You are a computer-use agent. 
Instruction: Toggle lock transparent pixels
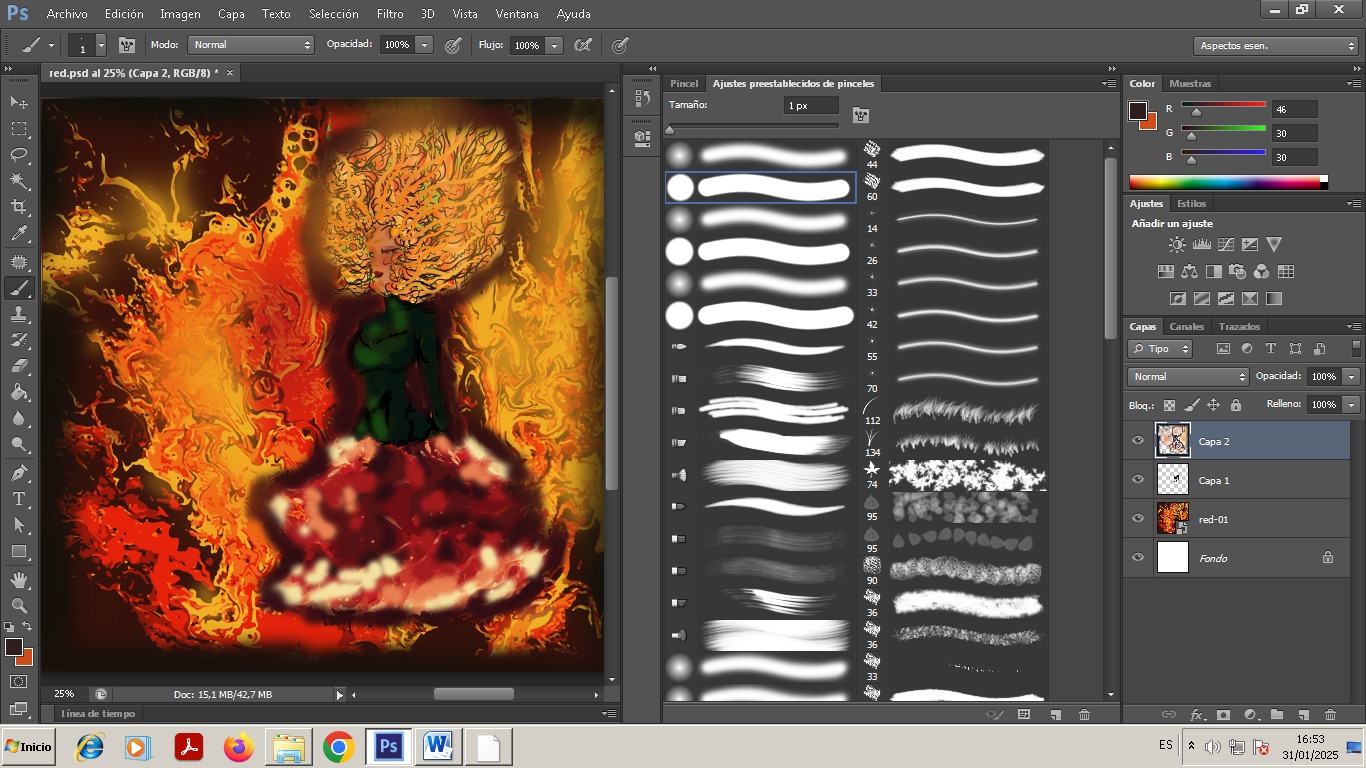1169,405
